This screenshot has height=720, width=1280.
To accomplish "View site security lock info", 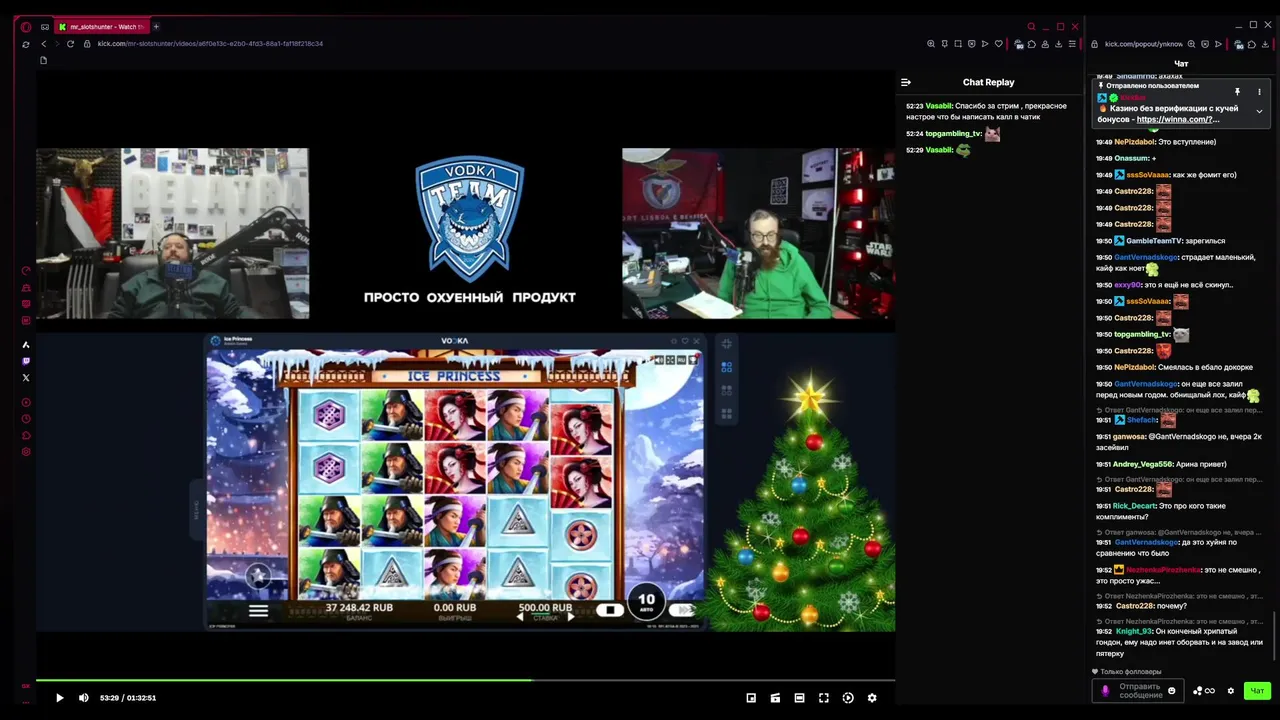I will (x=87, y=44).
